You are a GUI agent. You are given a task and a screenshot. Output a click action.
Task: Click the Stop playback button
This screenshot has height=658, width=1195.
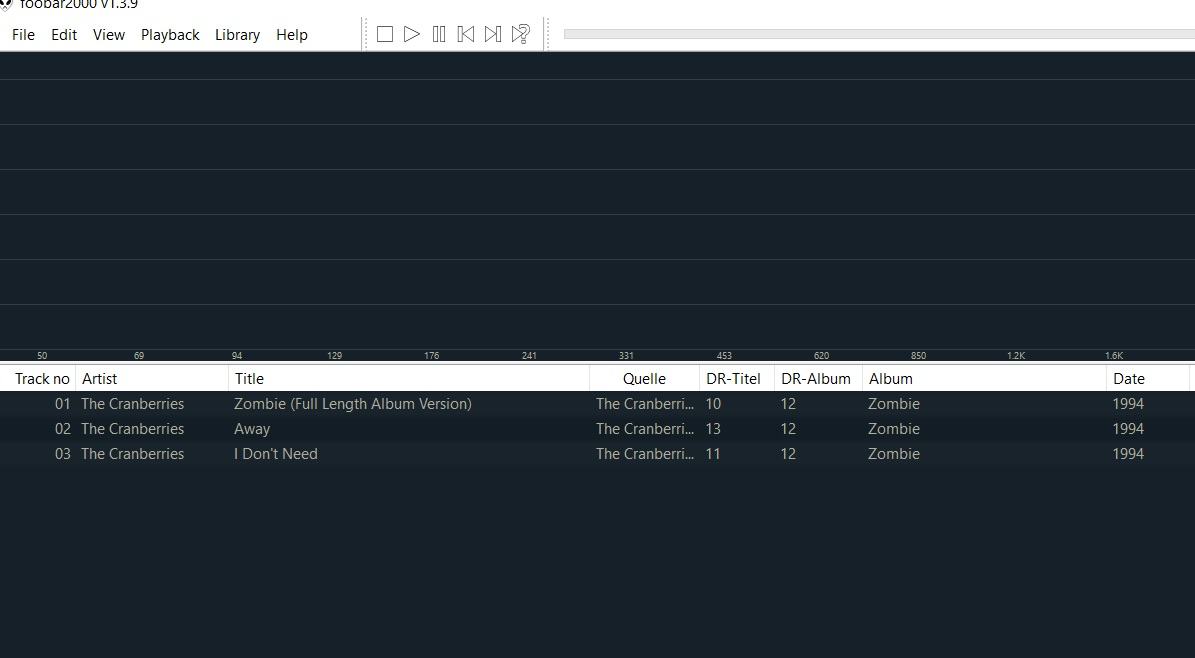point(385,34)
